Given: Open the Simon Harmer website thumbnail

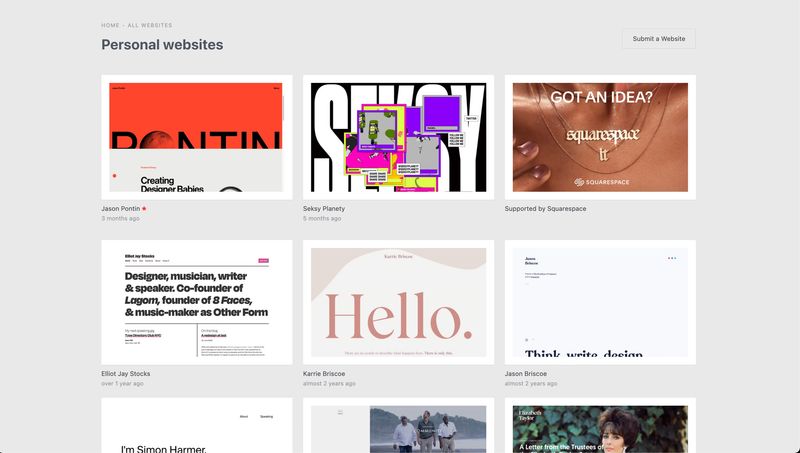Looking at the screenshot, I should pos(196,428).
